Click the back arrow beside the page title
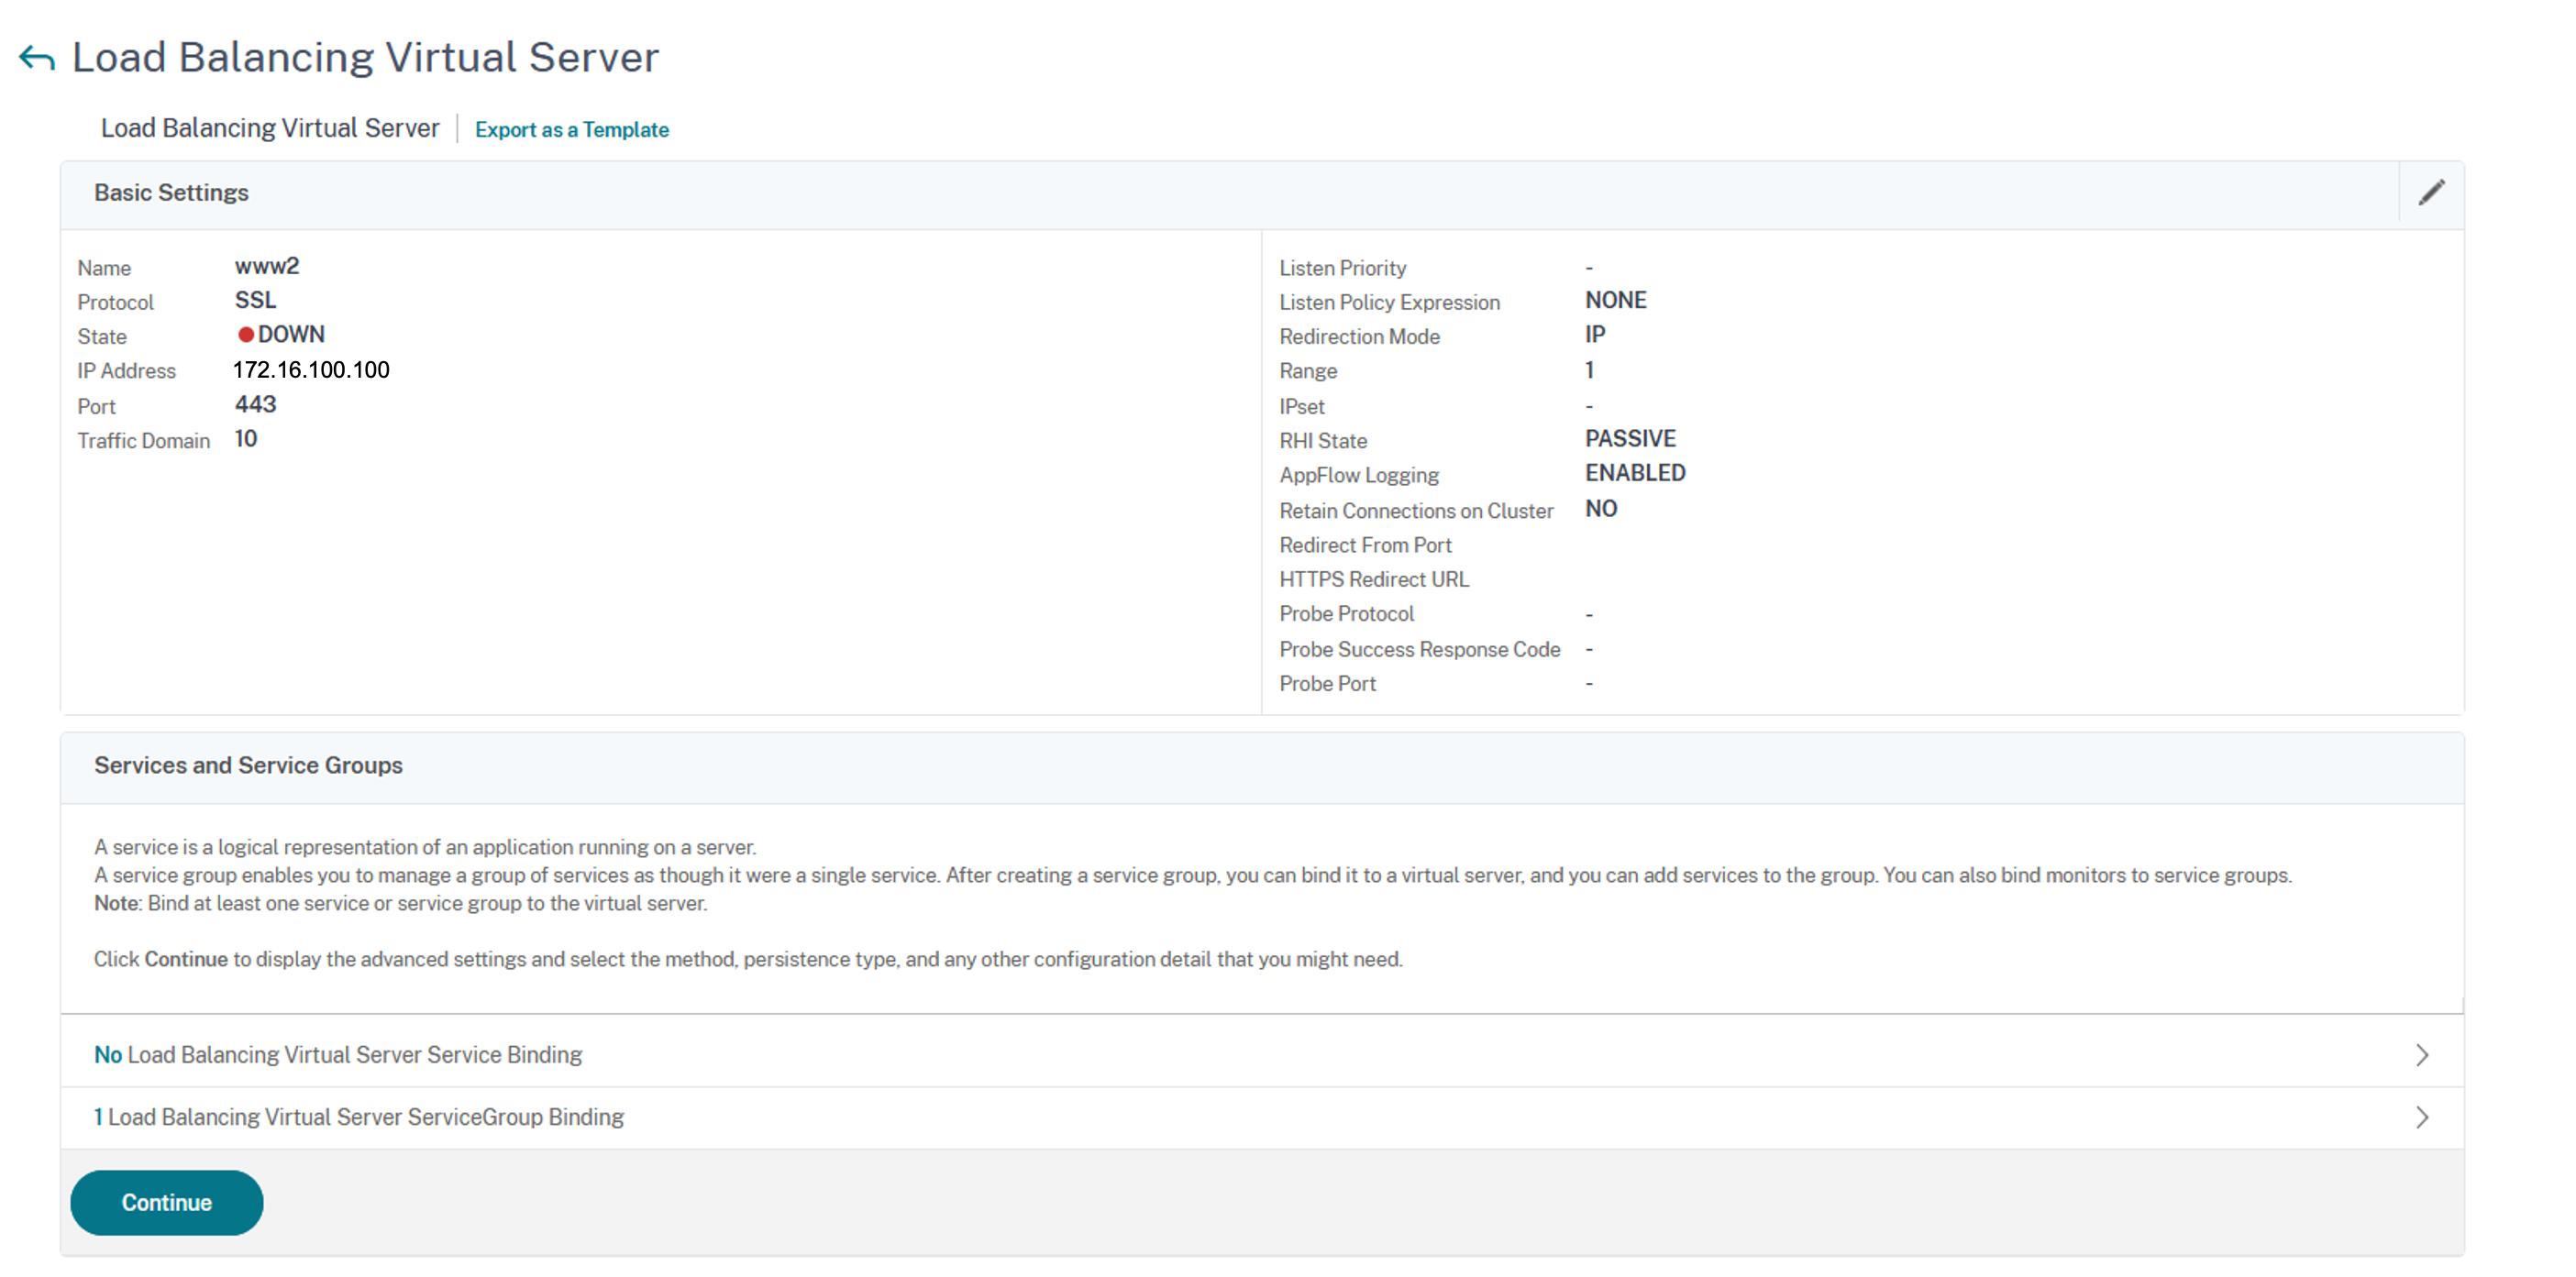The image size is (2576, 1277). (x=37, y=59)
